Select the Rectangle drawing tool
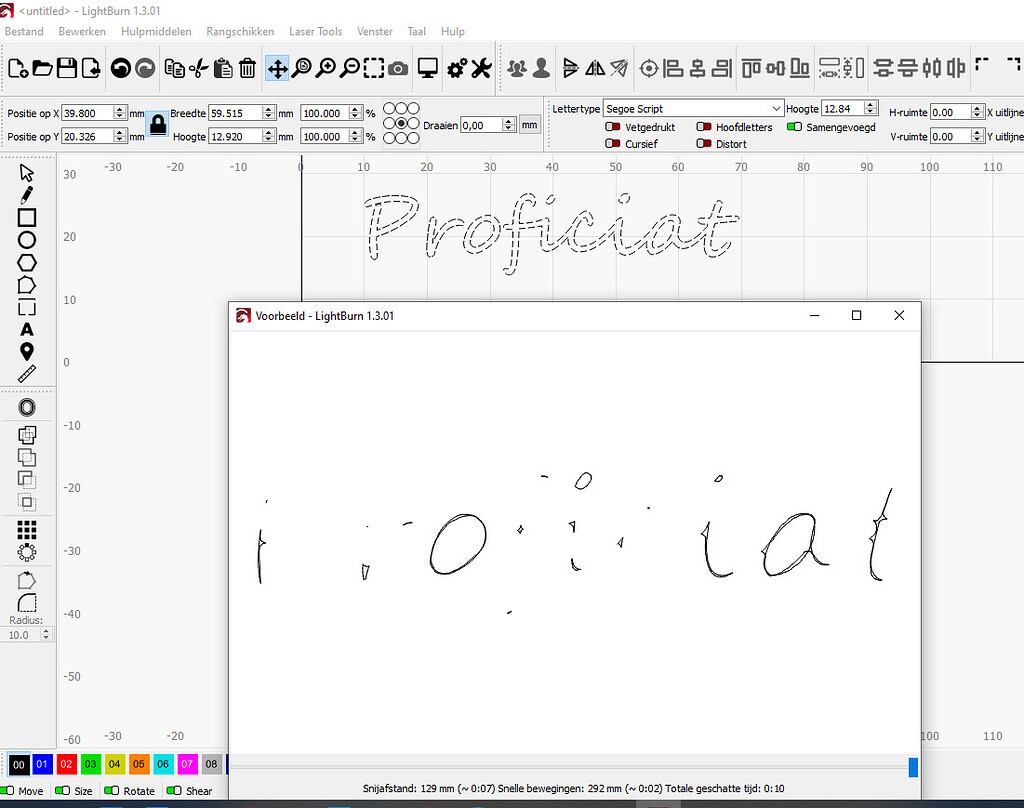The height and width of the screenshot is (808, 1024). coord(27,217)
